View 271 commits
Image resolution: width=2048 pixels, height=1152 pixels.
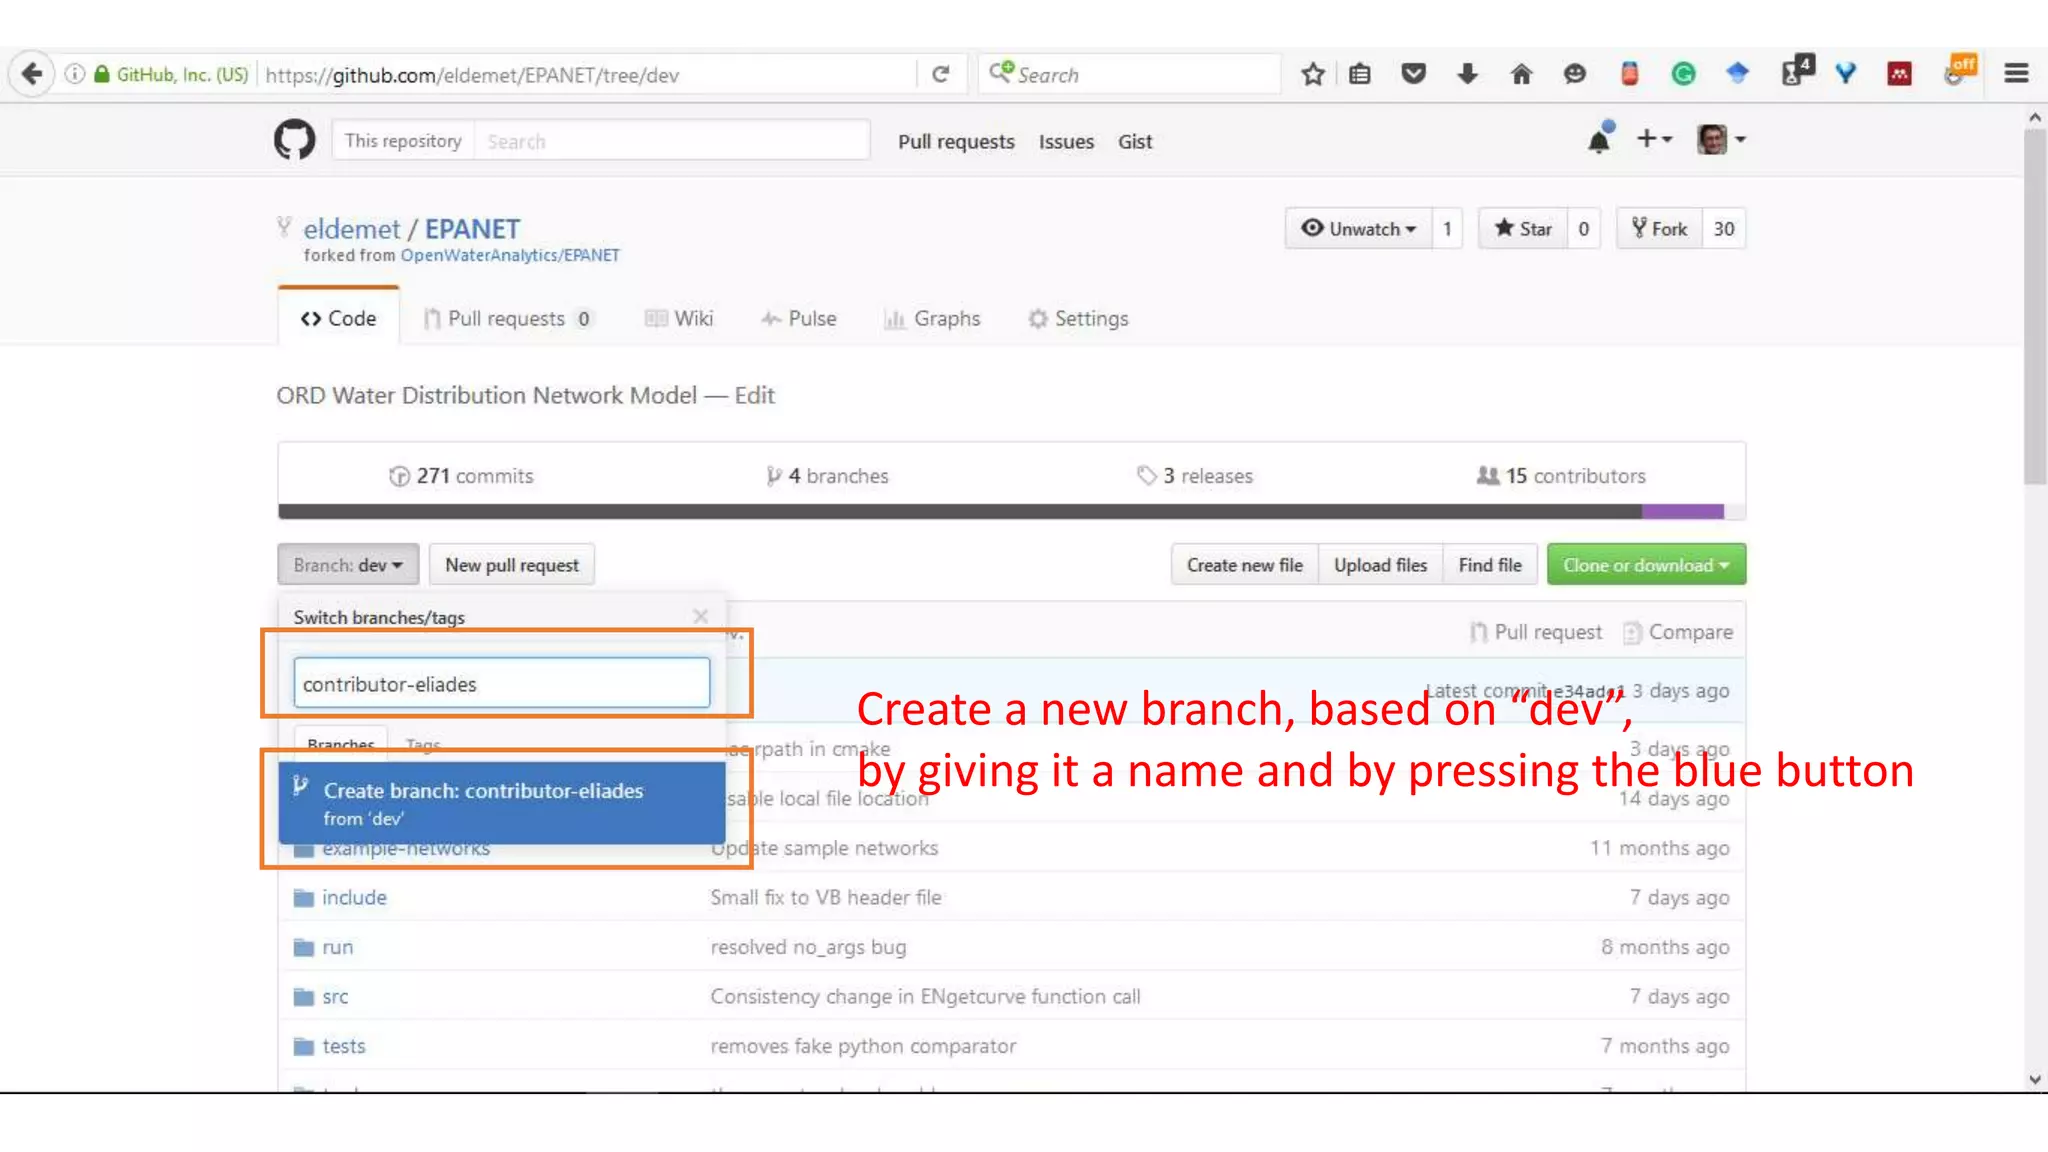pos(462,476)
